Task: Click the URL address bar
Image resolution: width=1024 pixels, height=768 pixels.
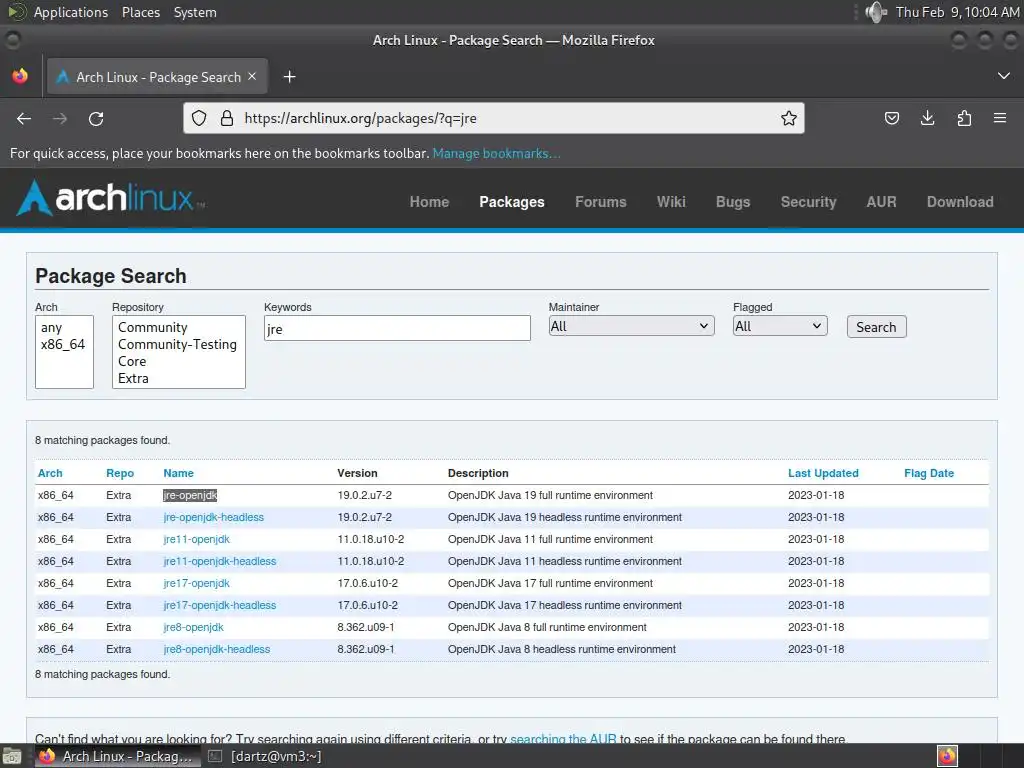Action: [x=493, y=118]
